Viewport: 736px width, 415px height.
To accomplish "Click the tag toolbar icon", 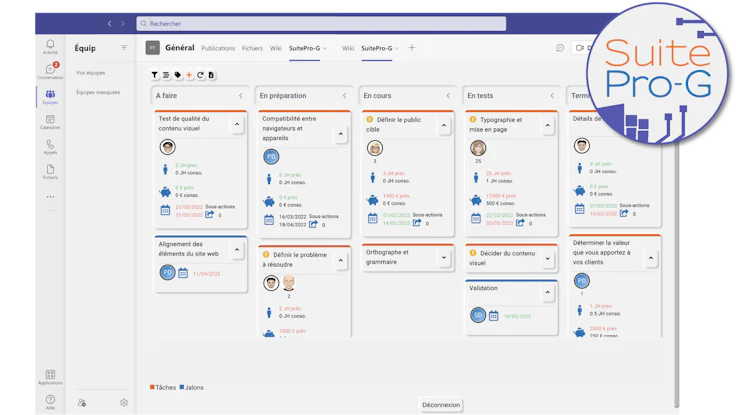I will (177, 75).
